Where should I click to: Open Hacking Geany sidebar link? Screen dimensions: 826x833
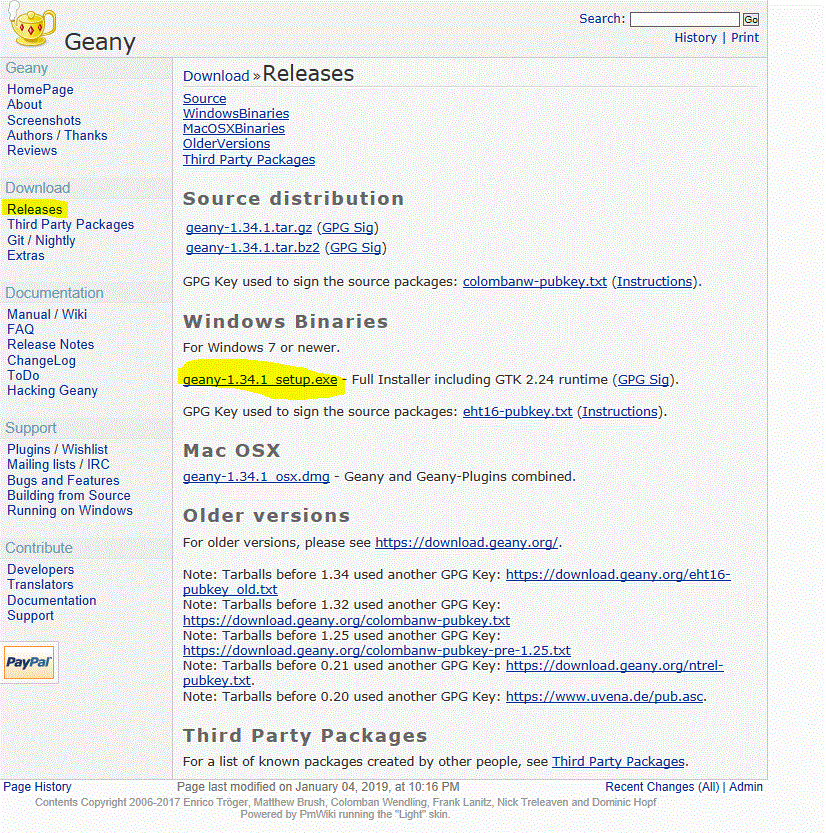(x=53, y=390)
